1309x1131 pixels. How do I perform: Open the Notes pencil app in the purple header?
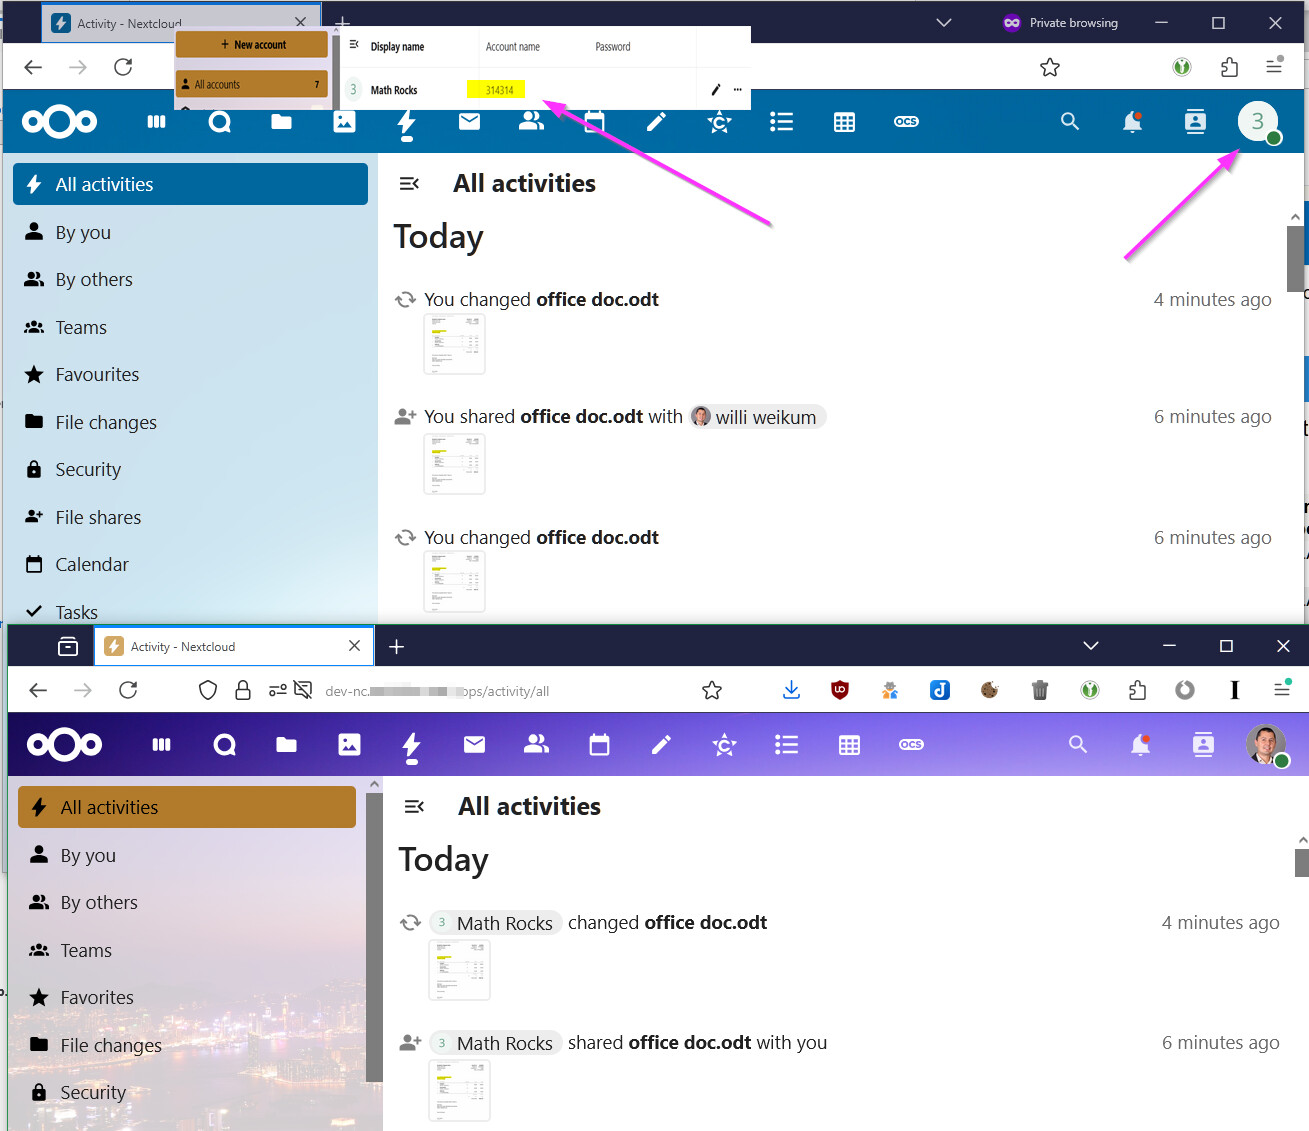click(x=661, y=744)
